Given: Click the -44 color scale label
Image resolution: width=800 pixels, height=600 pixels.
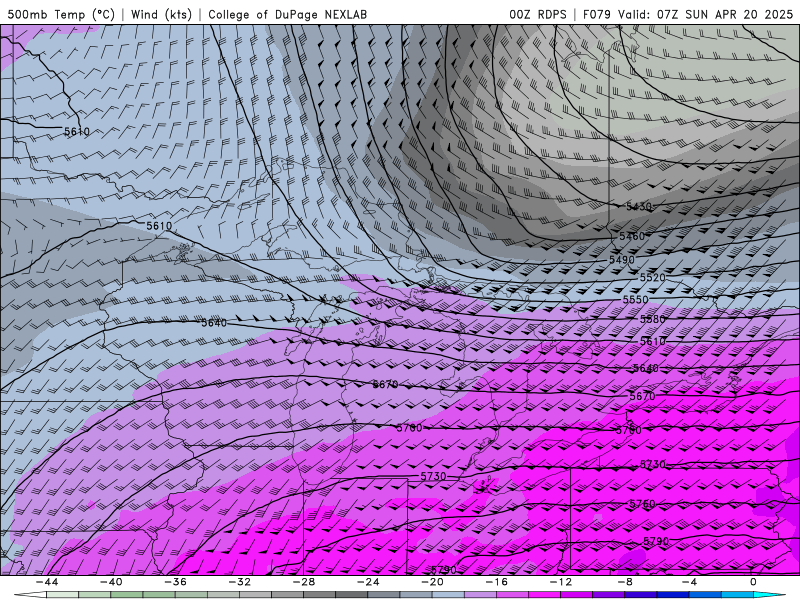Looking at the screenshot, I should [x=46, y=582].
